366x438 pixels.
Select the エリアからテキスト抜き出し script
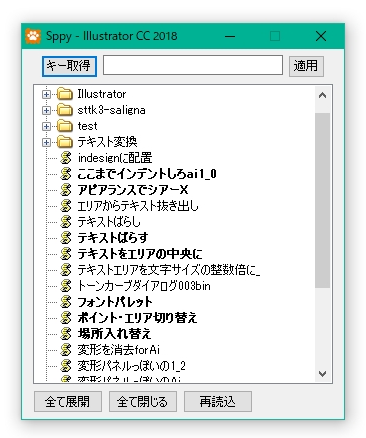tap(138, 206)
